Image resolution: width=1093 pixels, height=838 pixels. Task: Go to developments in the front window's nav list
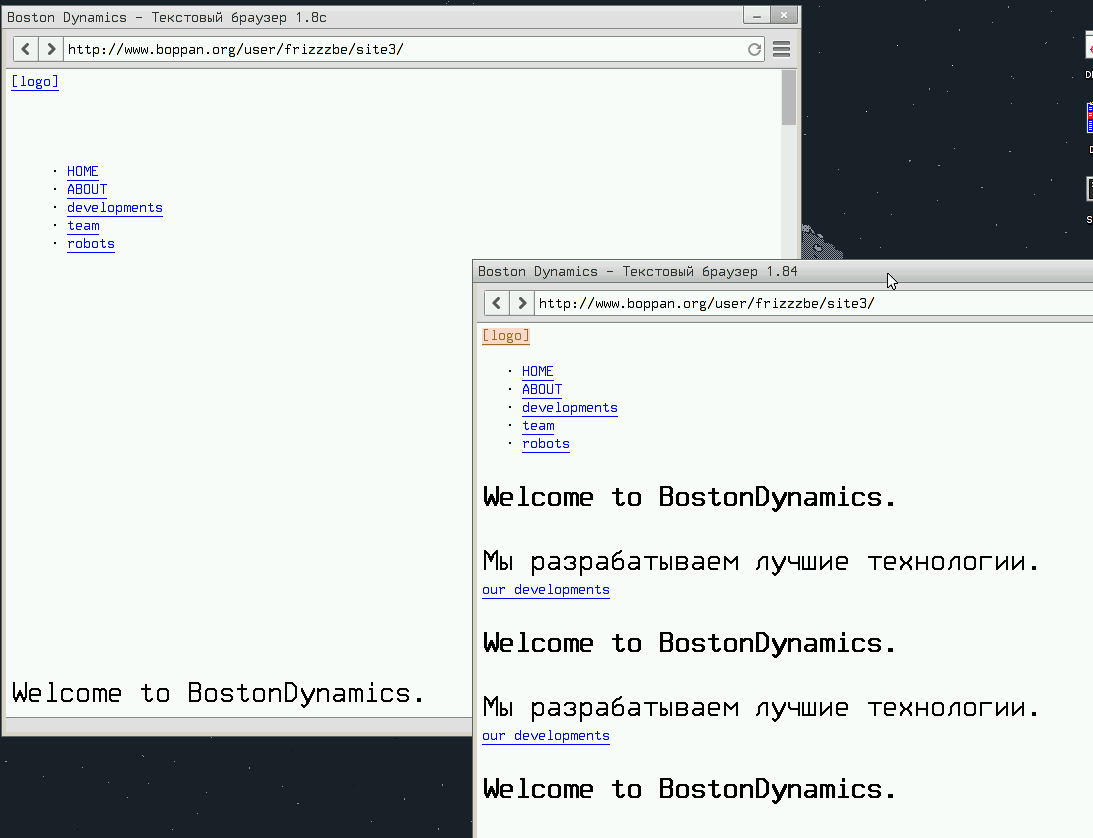pos(569,407)
